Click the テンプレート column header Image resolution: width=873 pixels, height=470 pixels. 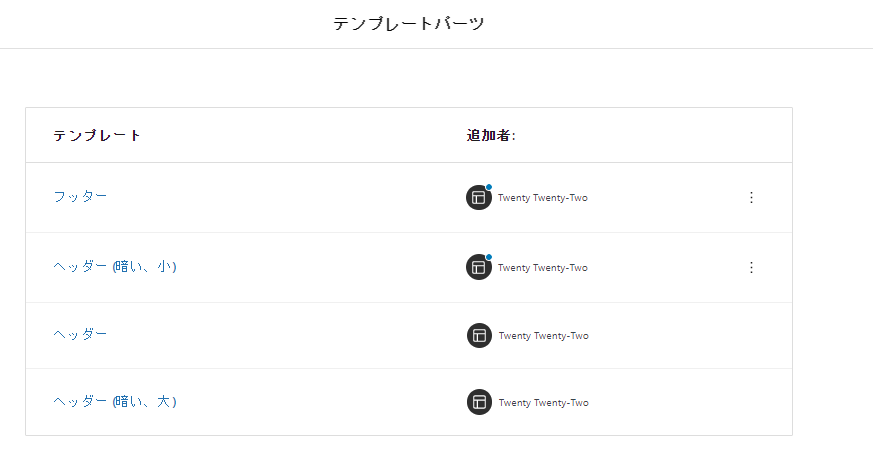[97, 136]
